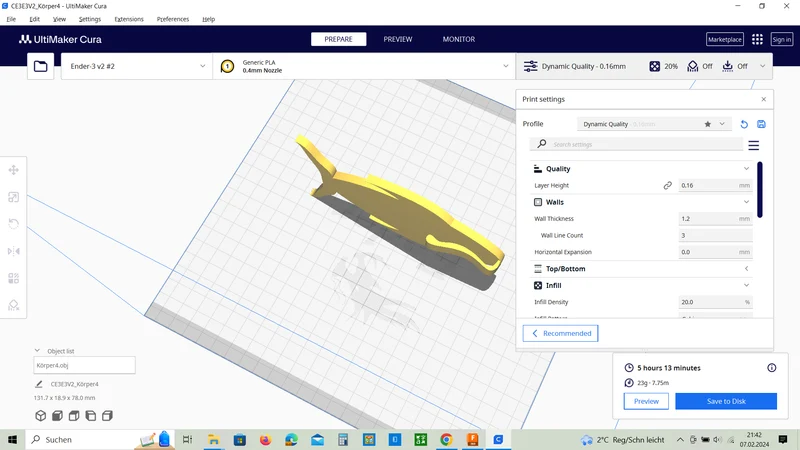This screenshot has height=450, width=800.
Task: Click the Recommended button
Action: pos(560,333)
